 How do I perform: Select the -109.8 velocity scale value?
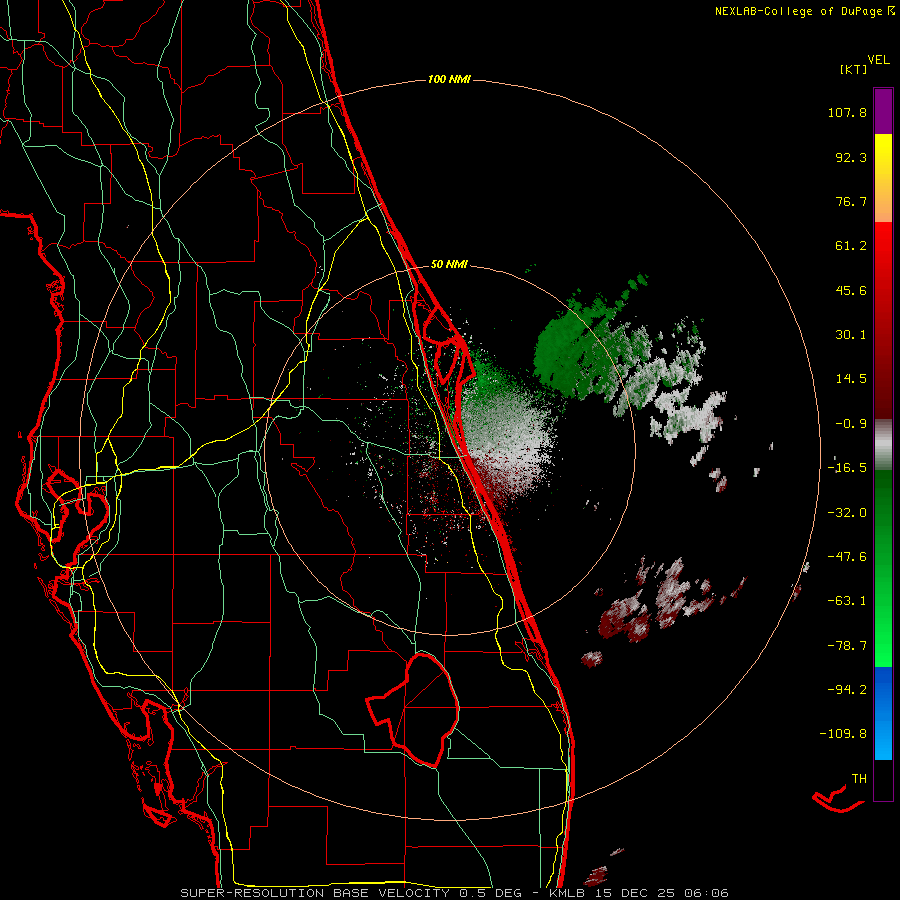pos(843,734)
